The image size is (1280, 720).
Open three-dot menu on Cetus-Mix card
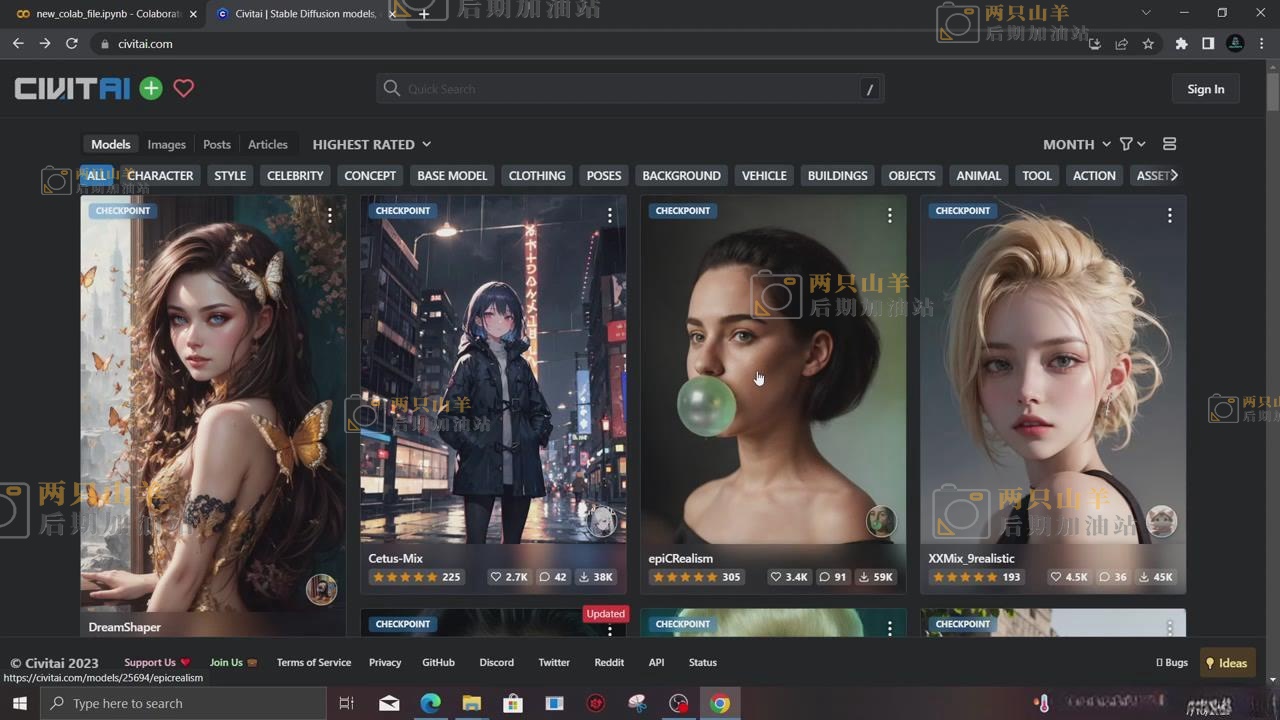(609, 215)
